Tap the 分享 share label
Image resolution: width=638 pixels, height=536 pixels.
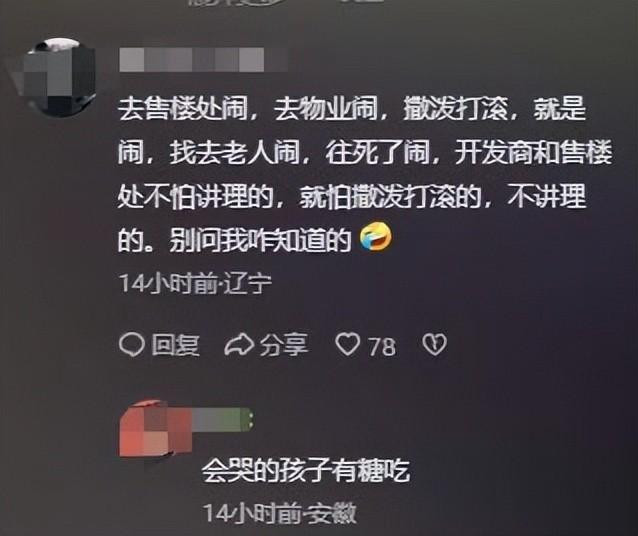point(284,345)
